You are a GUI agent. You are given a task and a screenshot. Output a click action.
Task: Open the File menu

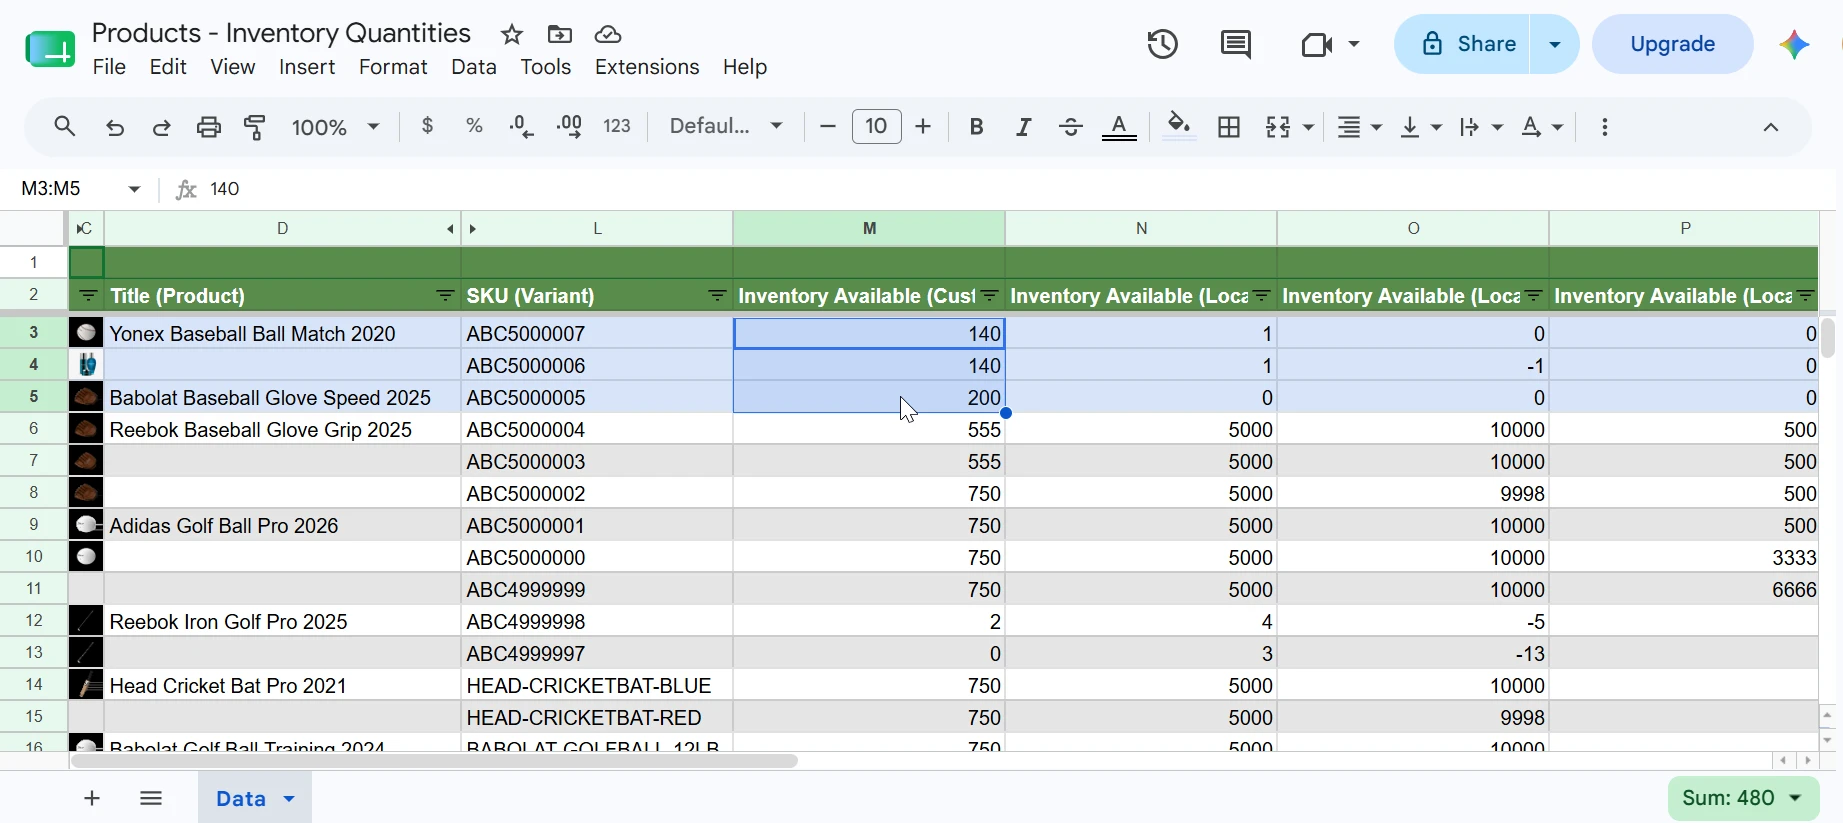coord(109,67)
